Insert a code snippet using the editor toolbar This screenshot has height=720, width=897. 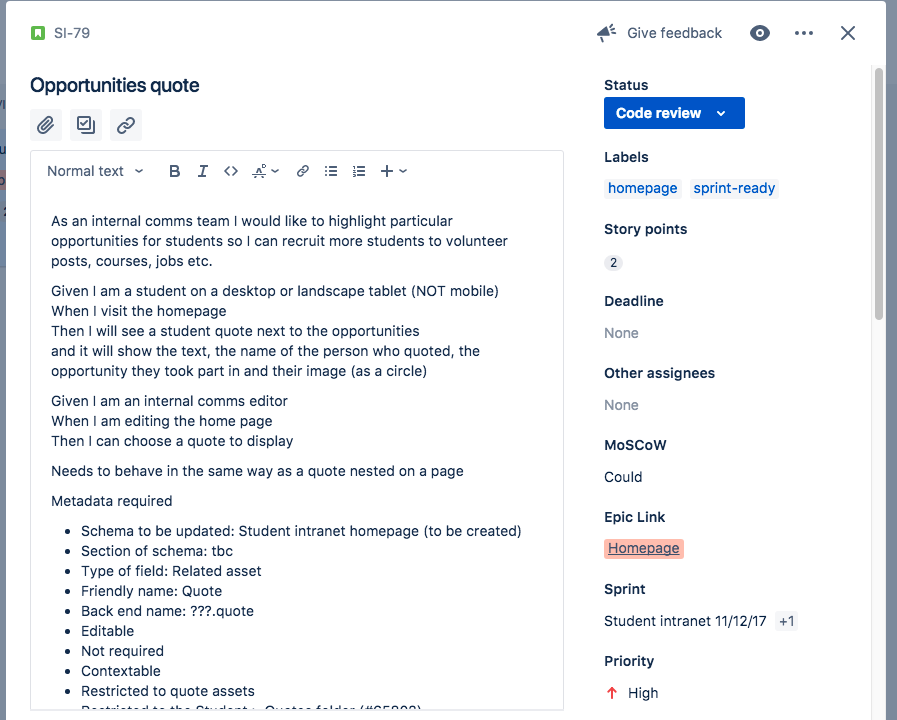(x=231, y=170)
